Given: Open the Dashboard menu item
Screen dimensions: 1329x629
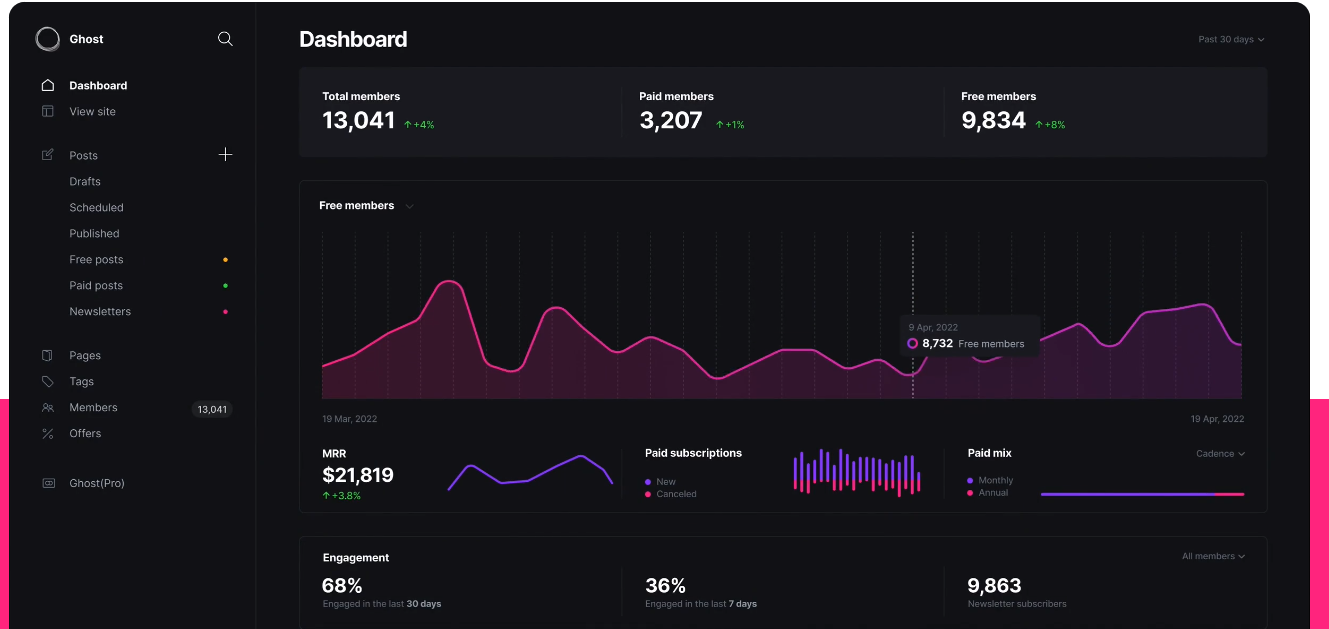Looking at the screenshot, I should [98, 85].
